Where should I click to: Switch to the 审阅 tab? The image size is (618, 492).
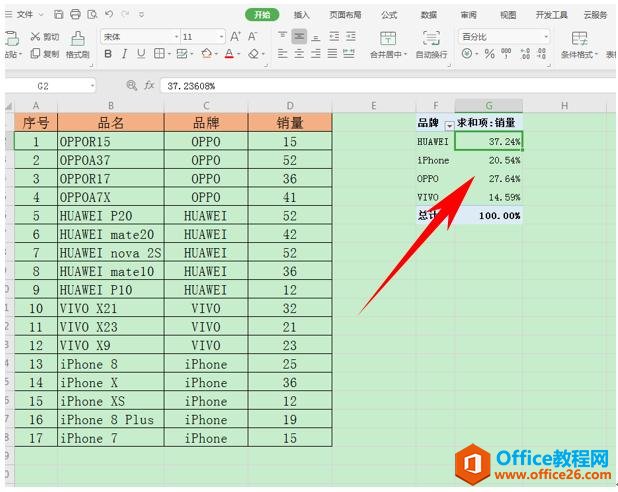pyautogui.click(x=469, y=15)
